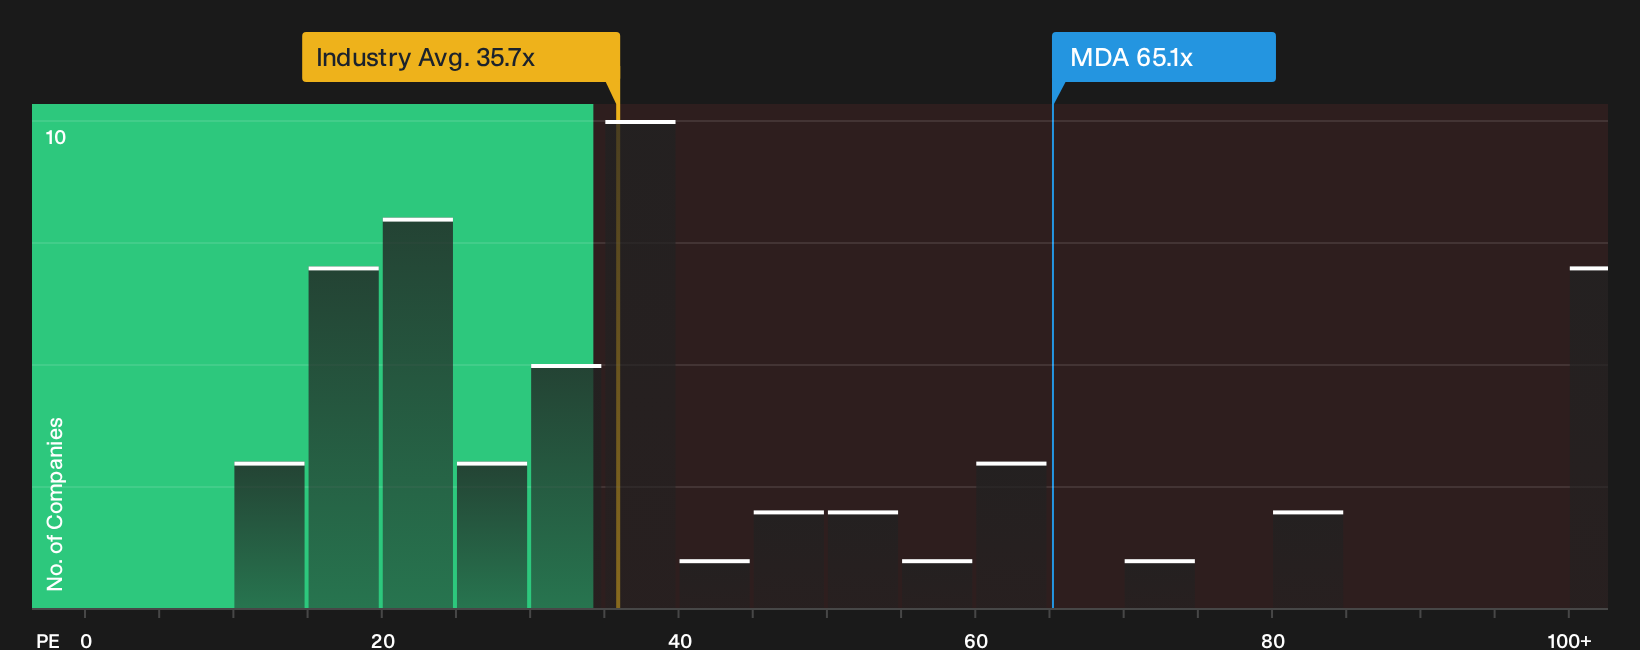The height and width of the screenshot is (650, 1640).
Task: Select the histogram bar for PE 55-60
Action: [x=937, y=584]
